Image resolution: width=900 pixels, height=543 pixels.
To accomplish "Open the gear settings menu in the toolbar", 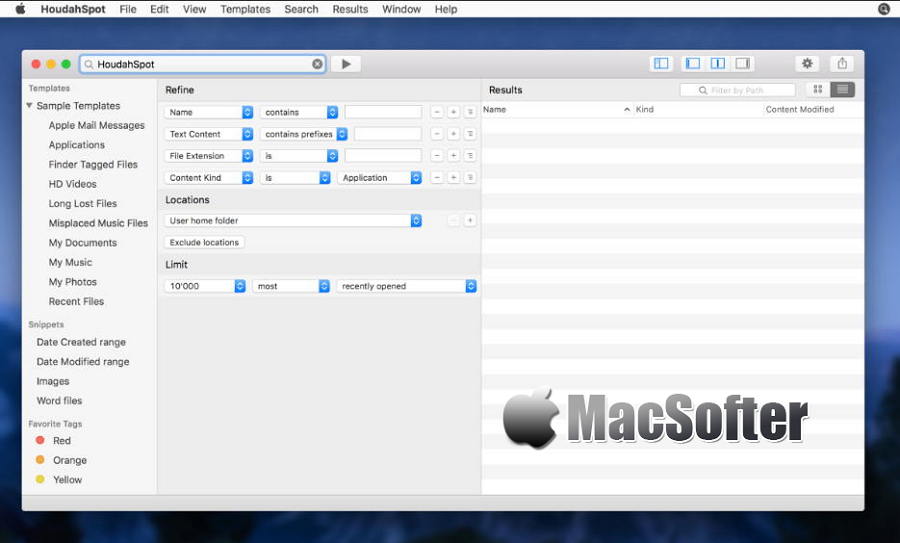I will coord(807,64).
